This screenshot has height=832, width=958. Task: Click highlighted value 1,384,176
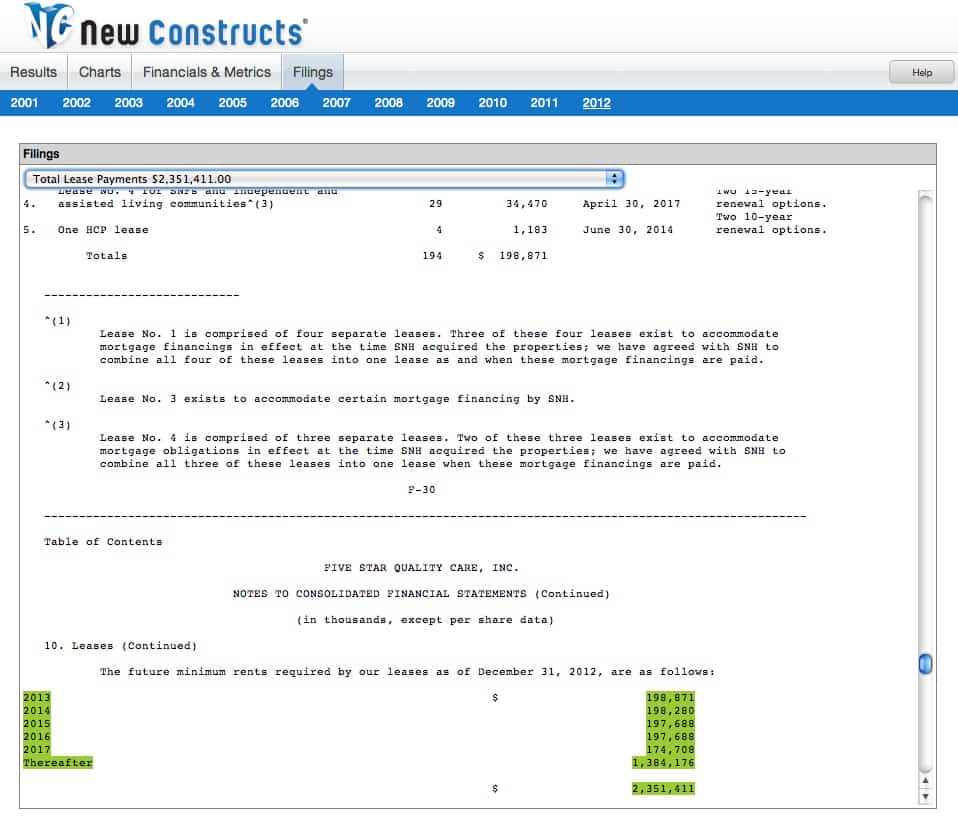663,762
